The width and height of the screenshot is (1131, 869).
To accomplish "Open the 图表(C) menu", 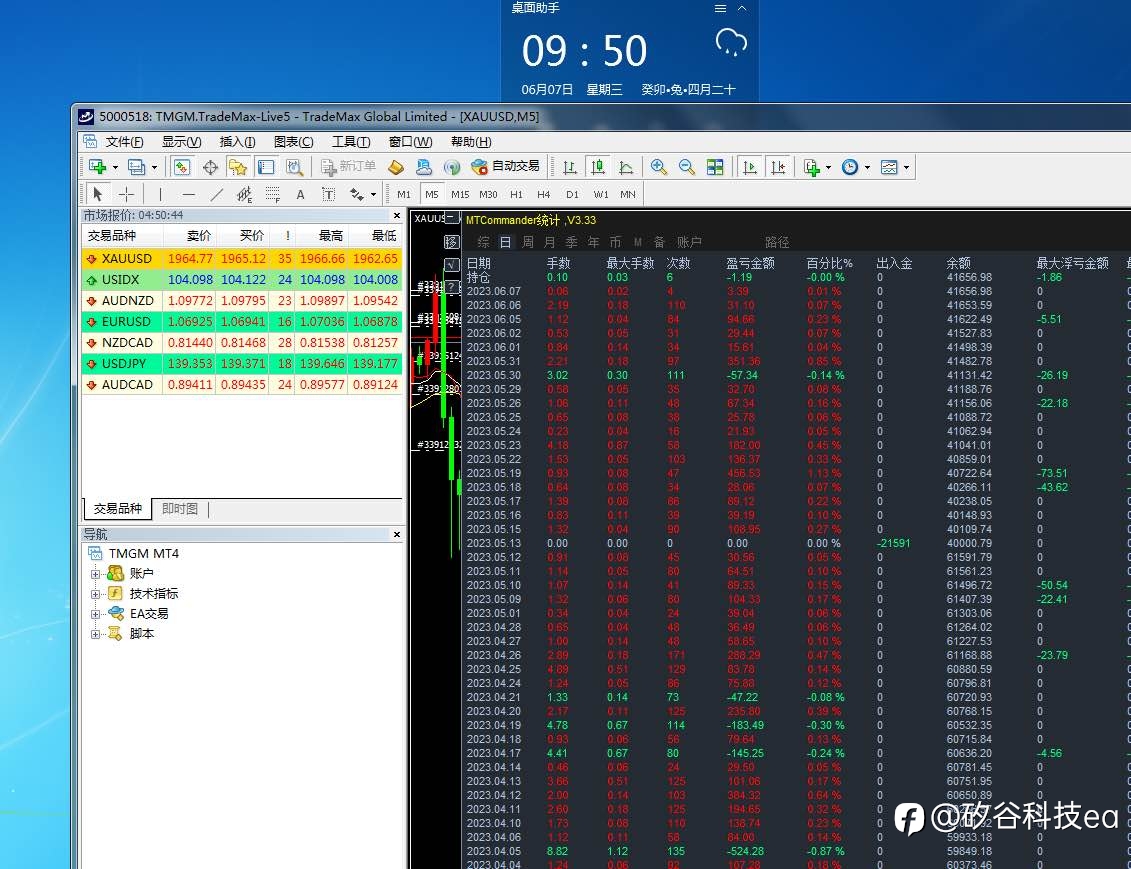I will point(294,141).
